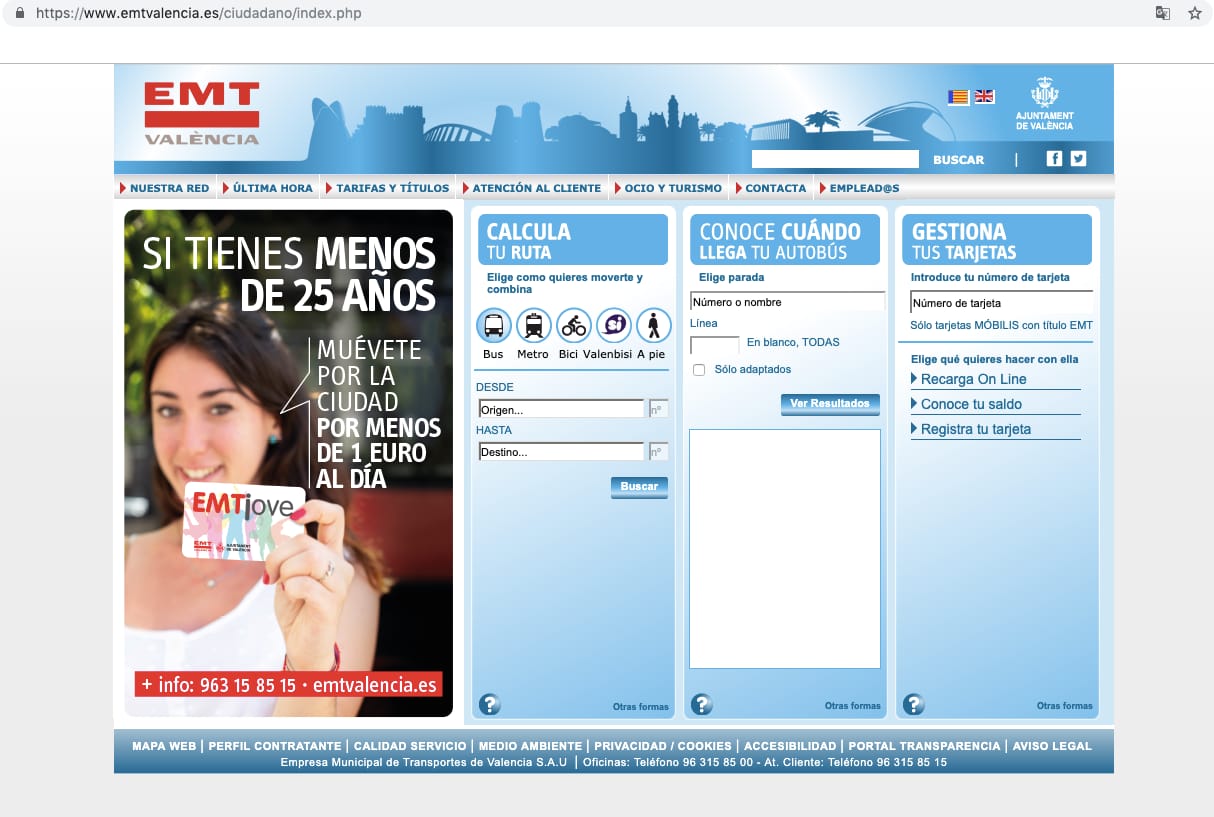
Task: Enable the Sólo adaptados checkbox
Action: [x=699, y=370]
